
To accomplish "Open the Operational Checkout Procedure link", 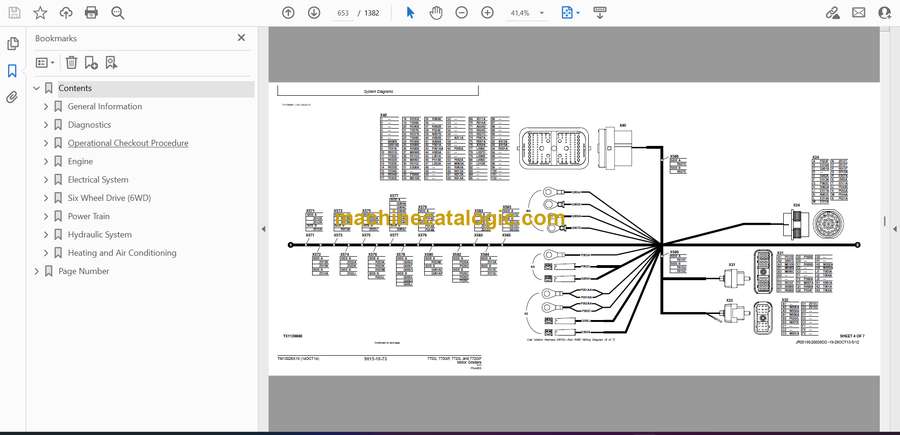I will 128,143.
